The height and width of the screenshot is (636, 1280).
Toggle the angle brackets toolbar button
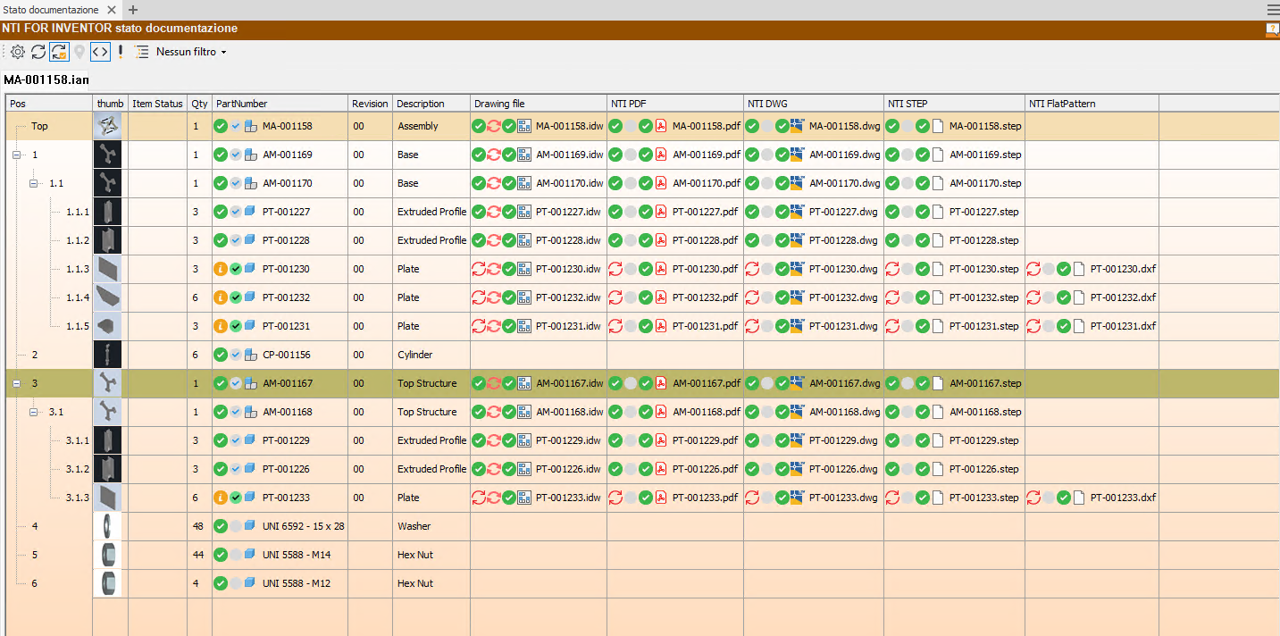click(100, 52)
